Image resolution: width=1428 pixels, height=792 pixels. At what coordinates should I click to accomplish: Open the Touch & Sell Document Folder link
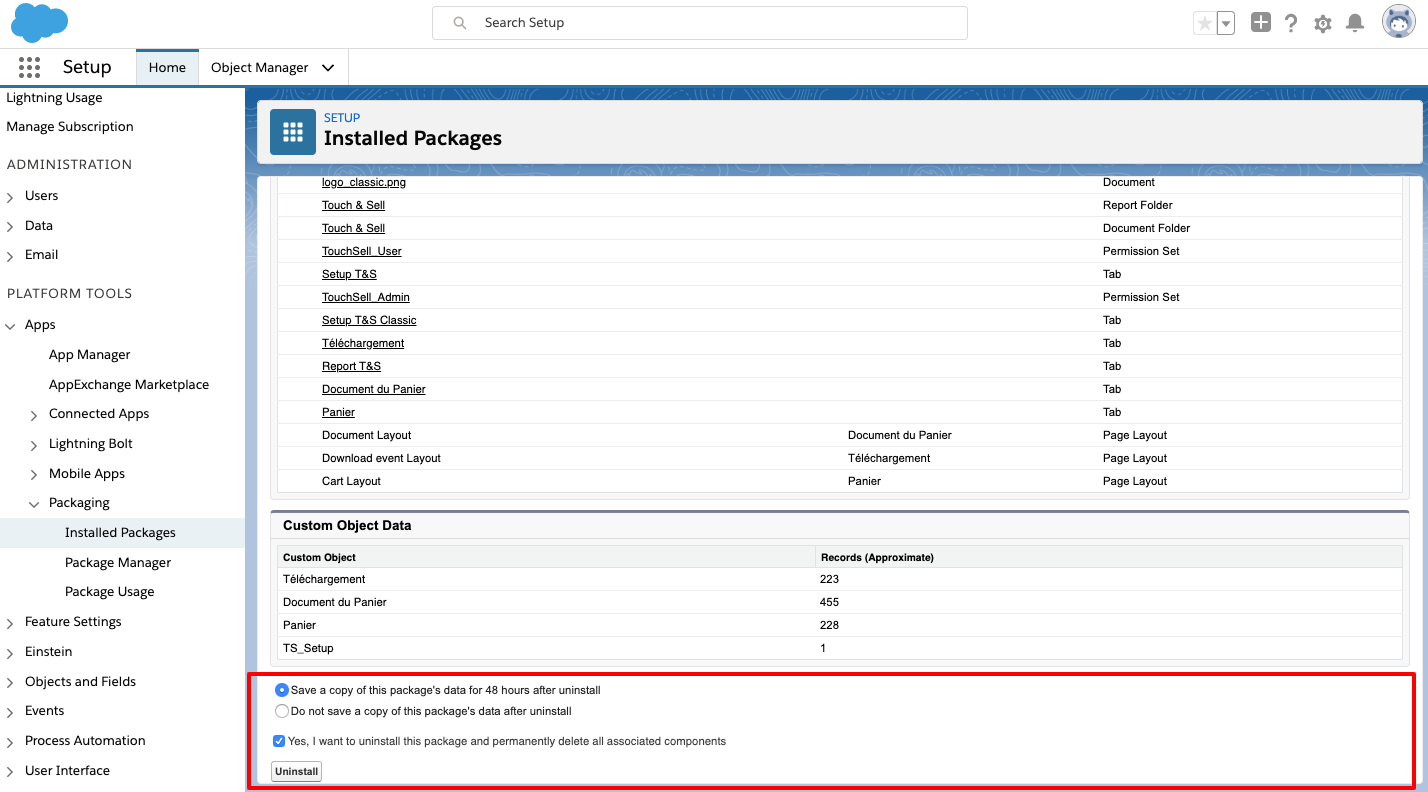click(x=353, y=228)
